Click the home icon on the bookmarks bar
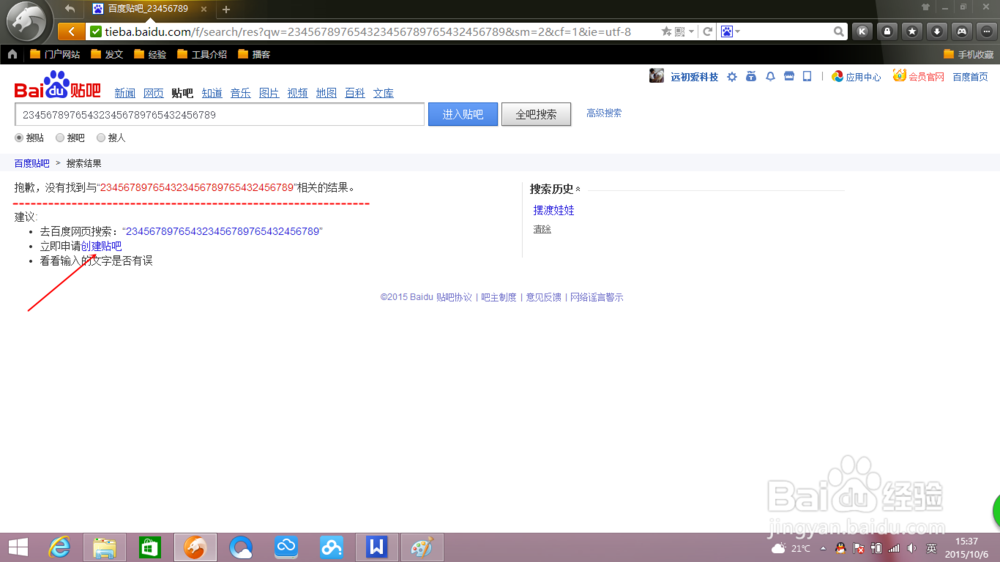 12,54
